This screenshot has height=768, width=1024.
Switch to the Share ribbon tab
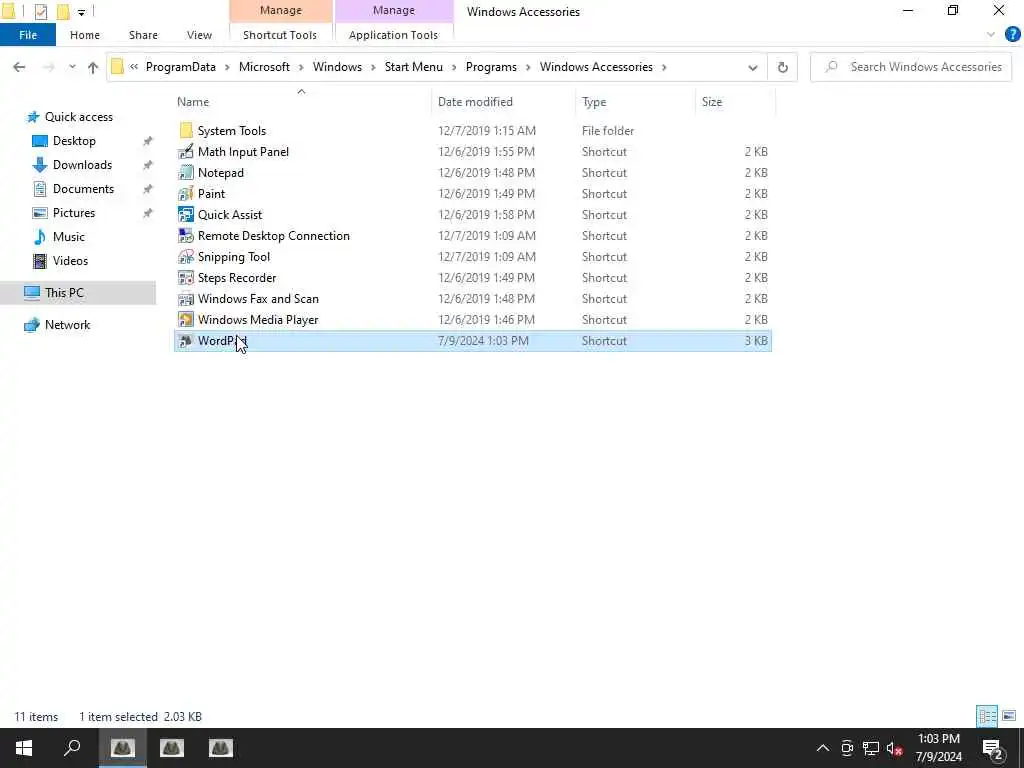tap(143, 35)
